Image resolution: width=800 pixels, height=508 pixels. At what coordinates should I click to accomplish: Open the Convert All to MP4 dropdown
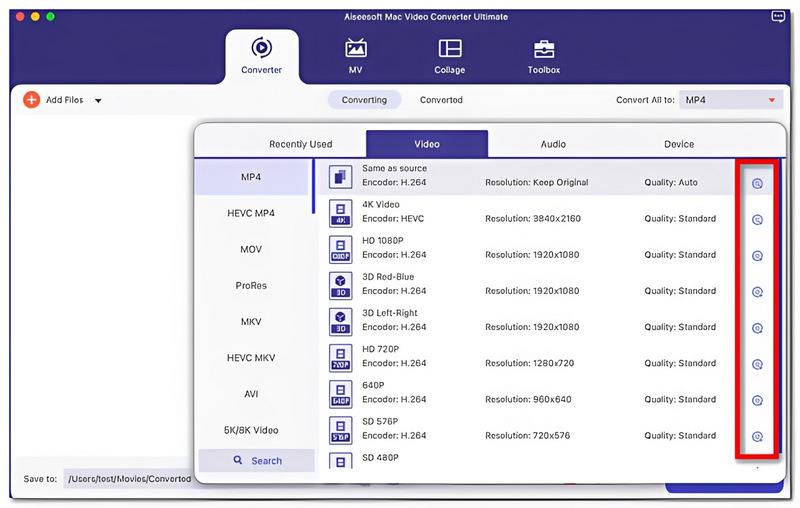(730, 100)
